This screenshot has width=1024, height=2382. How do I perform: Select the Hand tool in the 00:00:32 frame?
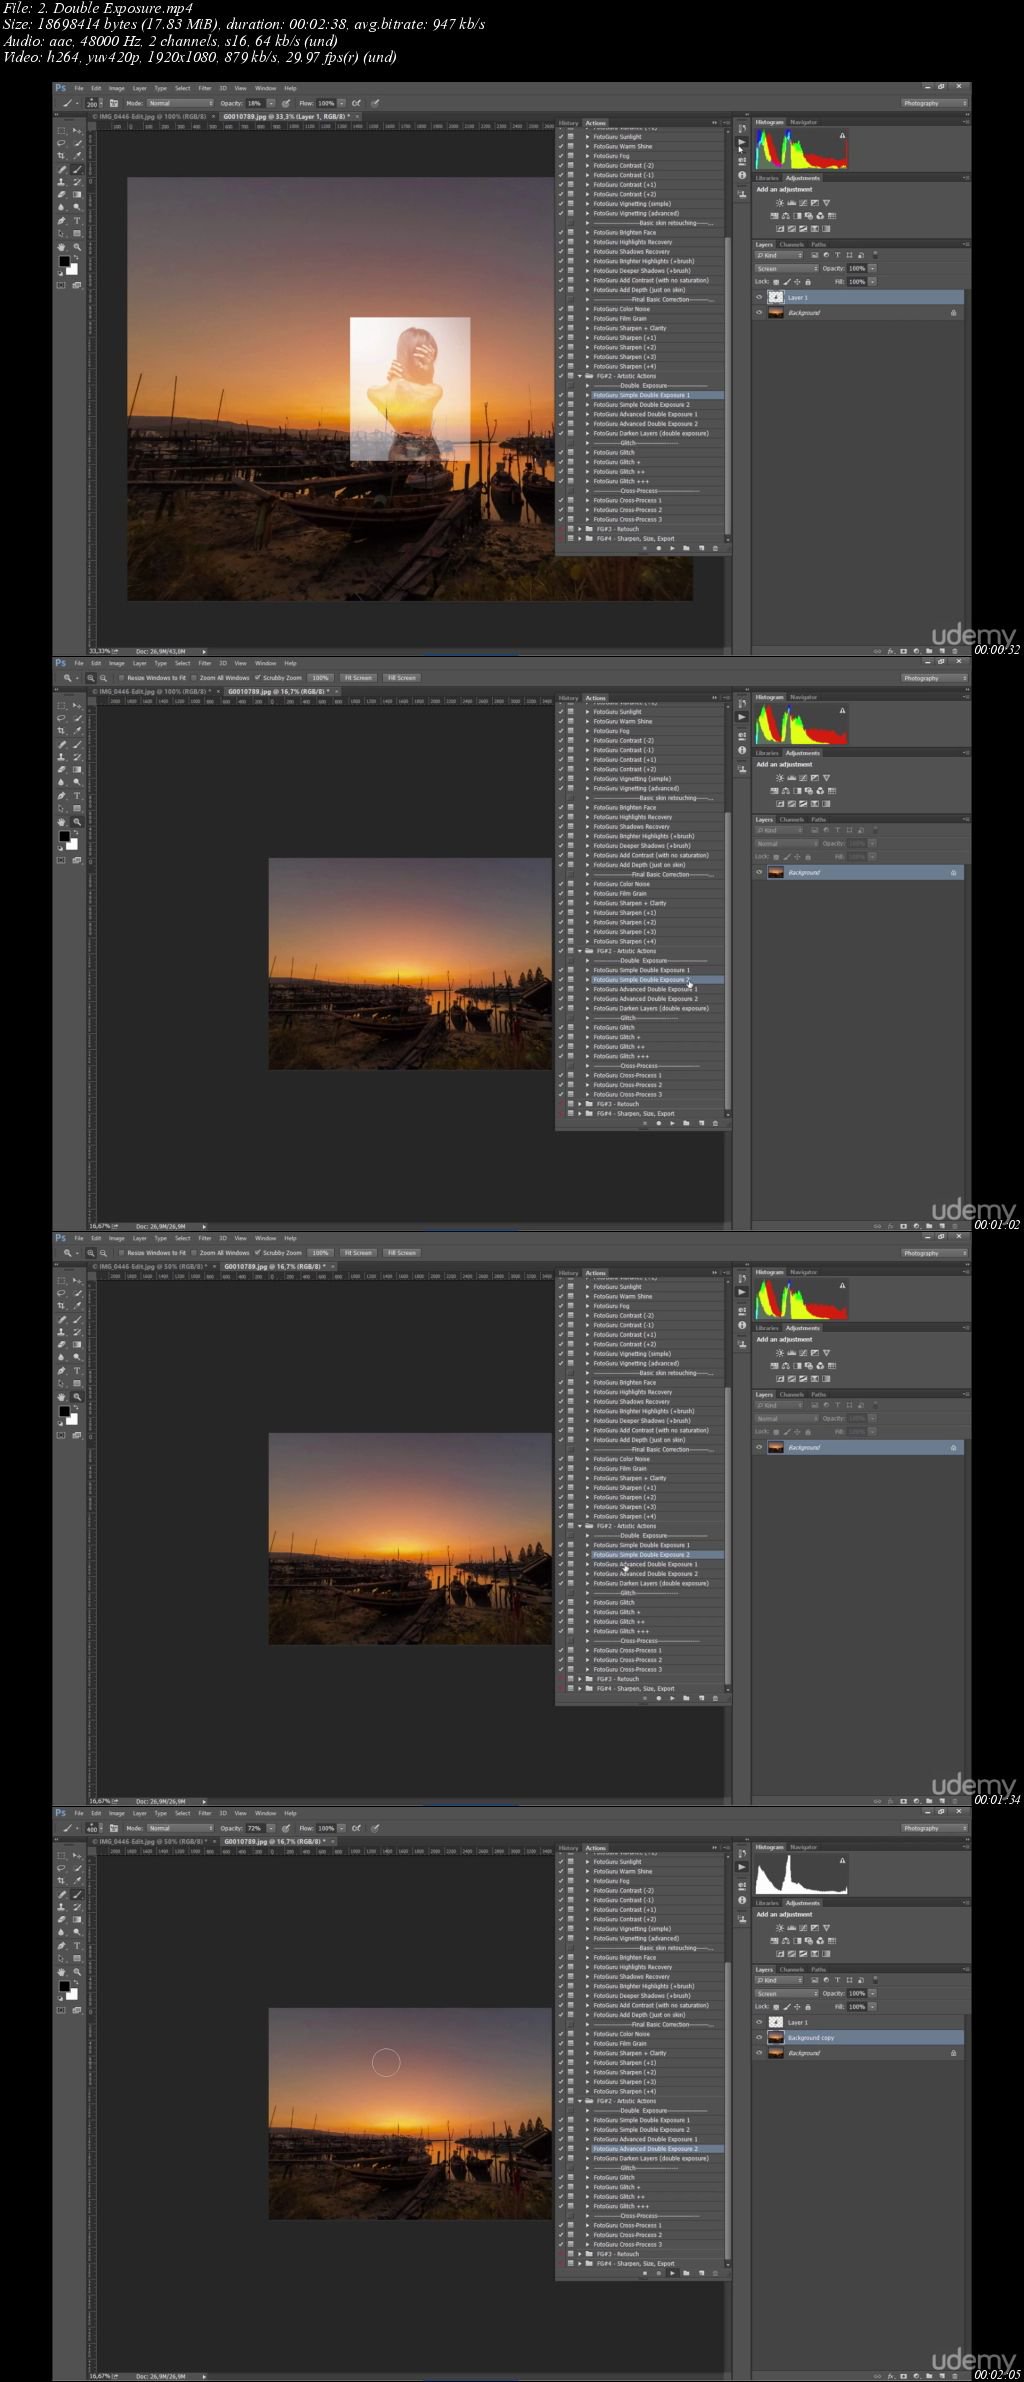61,247
